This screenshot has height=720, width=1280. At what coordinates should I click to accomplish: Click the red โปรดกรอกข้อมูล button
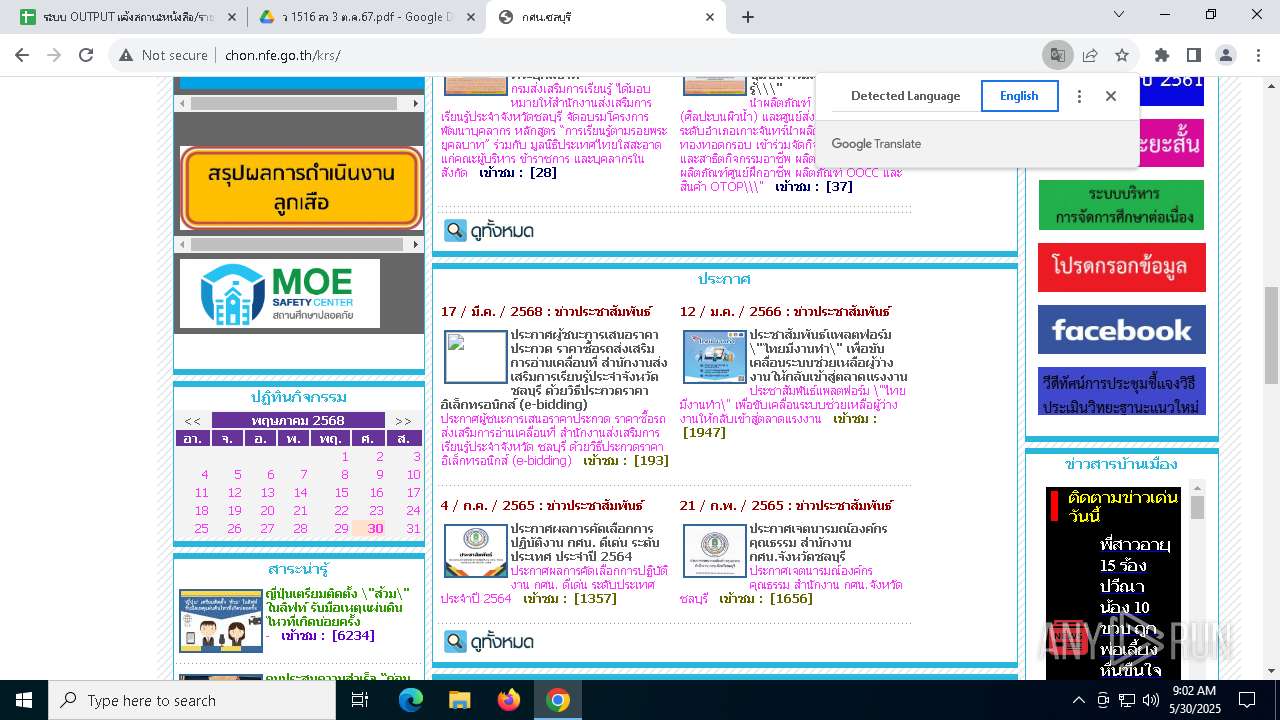pos(1121,267)
